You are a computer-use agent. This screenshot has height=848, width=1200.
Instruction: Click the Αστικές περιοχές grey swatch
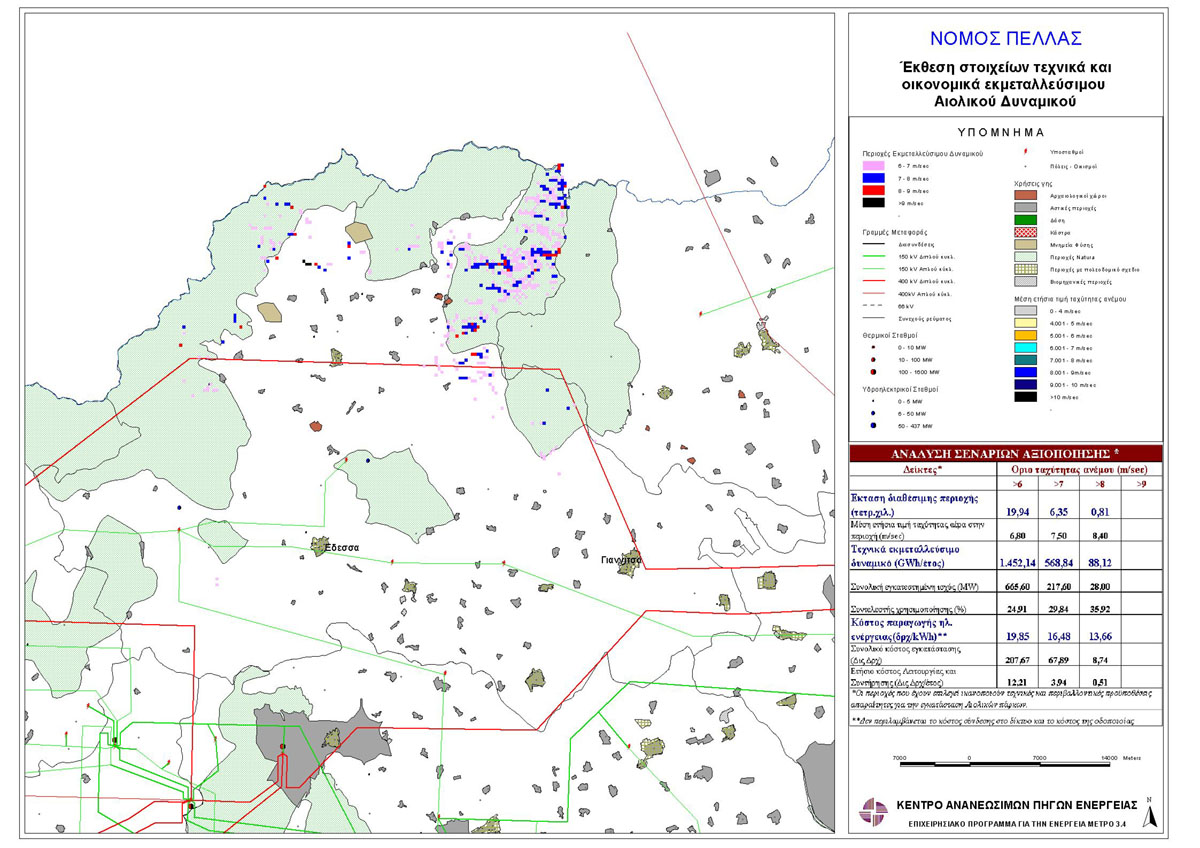click(x=1025, y=207)
